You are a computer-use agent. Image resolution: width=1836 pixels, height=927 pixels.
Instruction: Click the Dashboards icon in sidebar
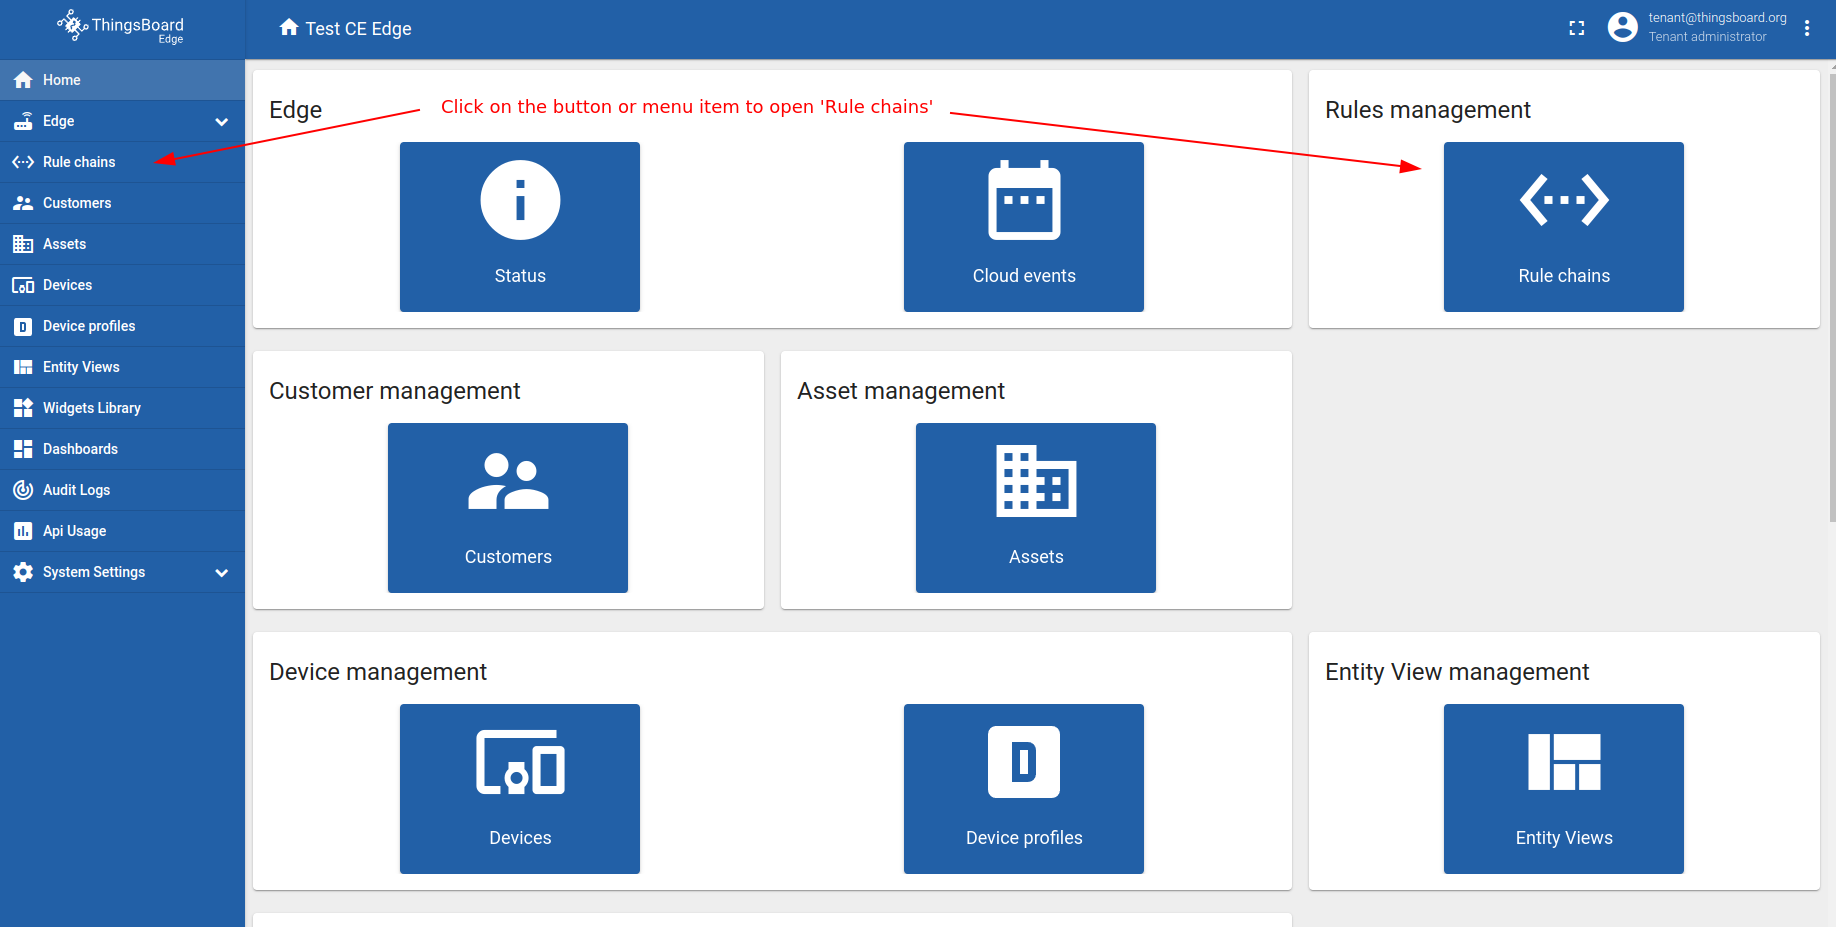[x=23, y=449]
